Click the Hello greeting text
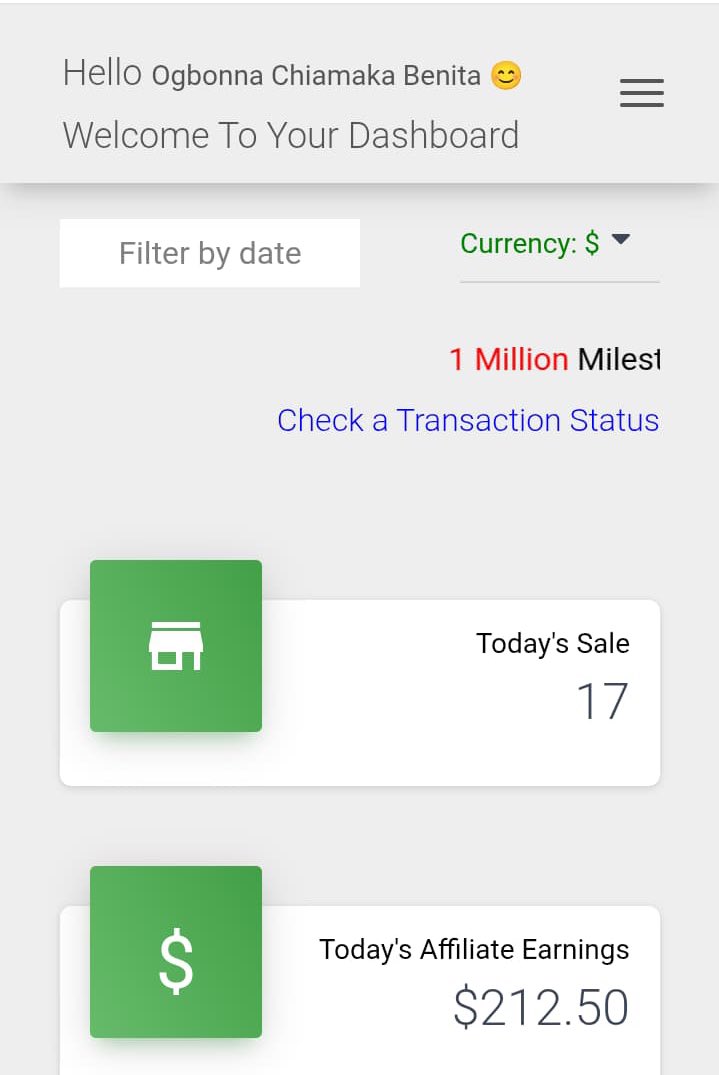 pyautogui.click(x=102, y=73)
